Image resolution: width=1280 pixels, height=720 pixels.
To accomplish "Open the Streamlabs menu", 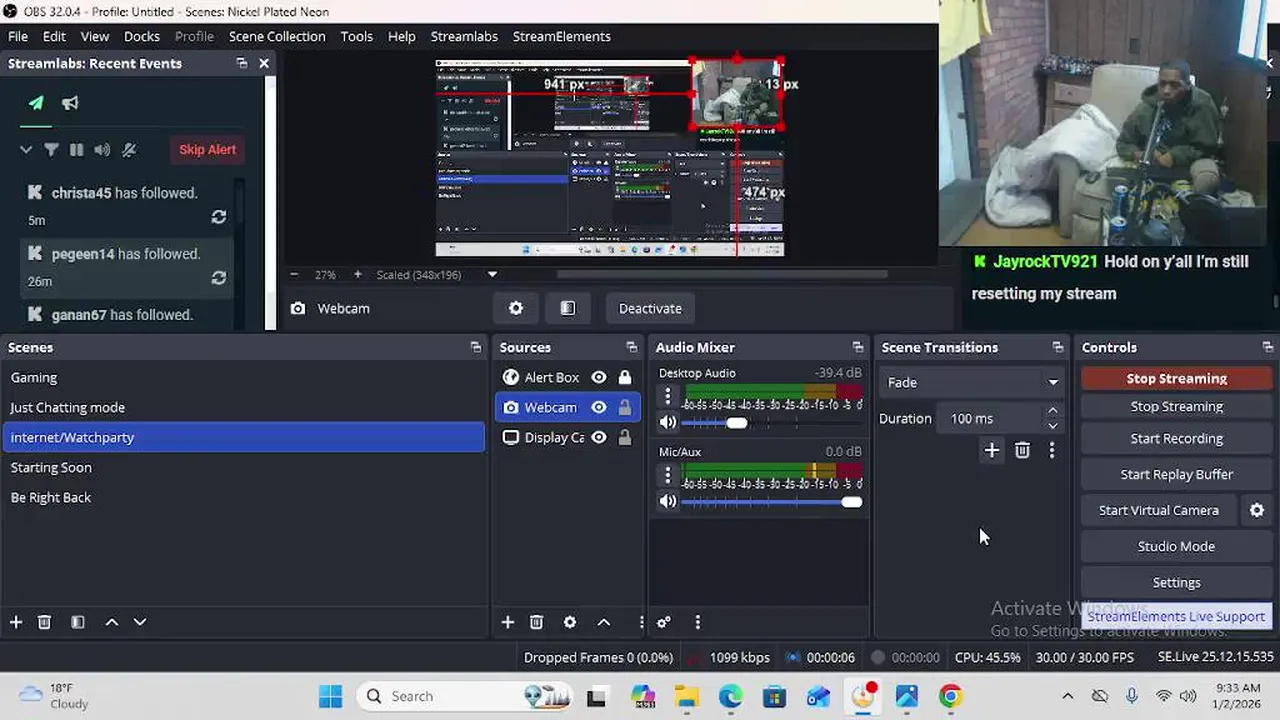I will coord(464,36).
